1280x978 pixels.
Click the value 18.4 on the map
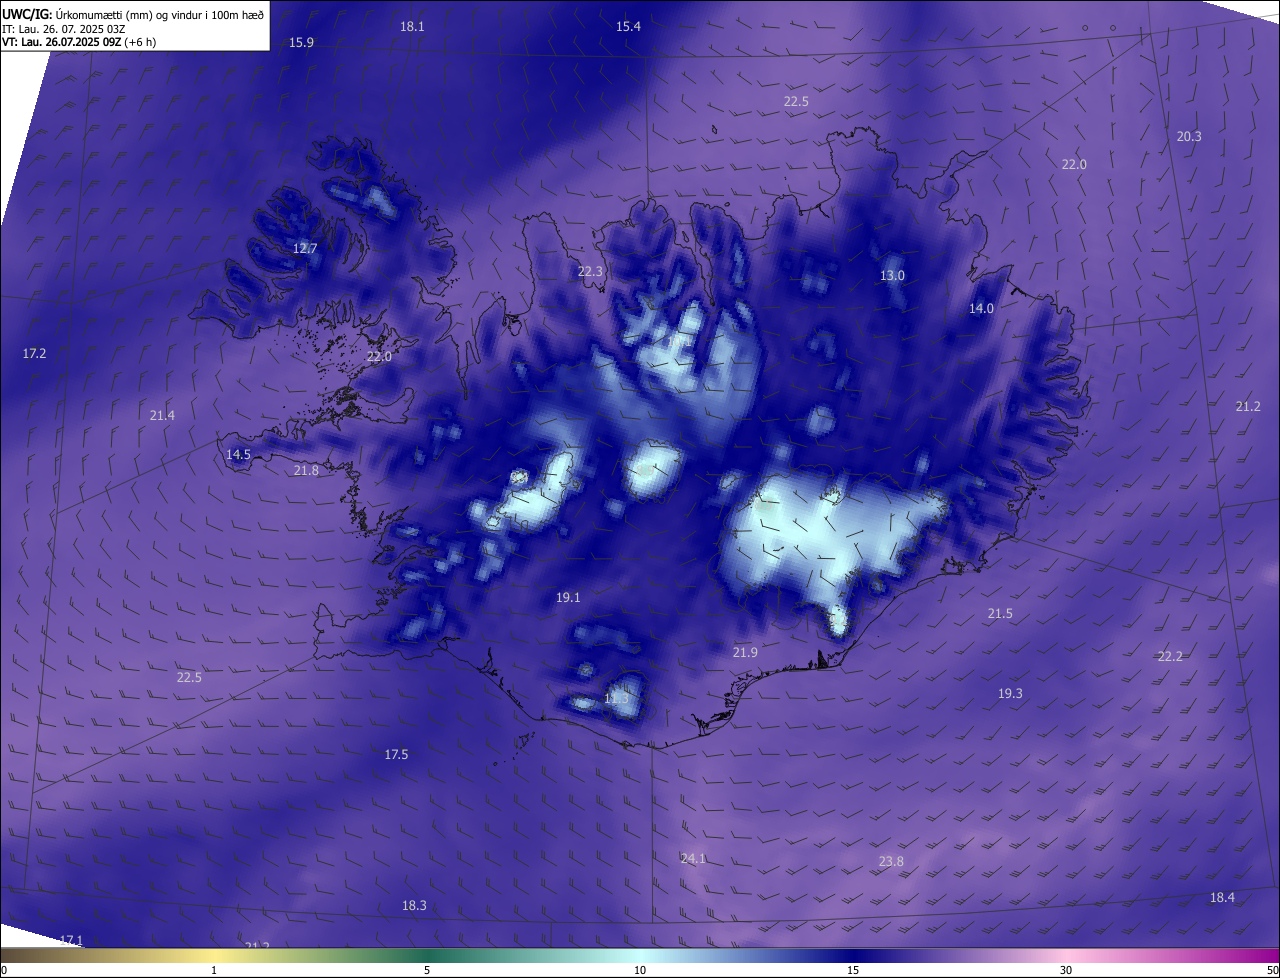tap(1222, 897)
